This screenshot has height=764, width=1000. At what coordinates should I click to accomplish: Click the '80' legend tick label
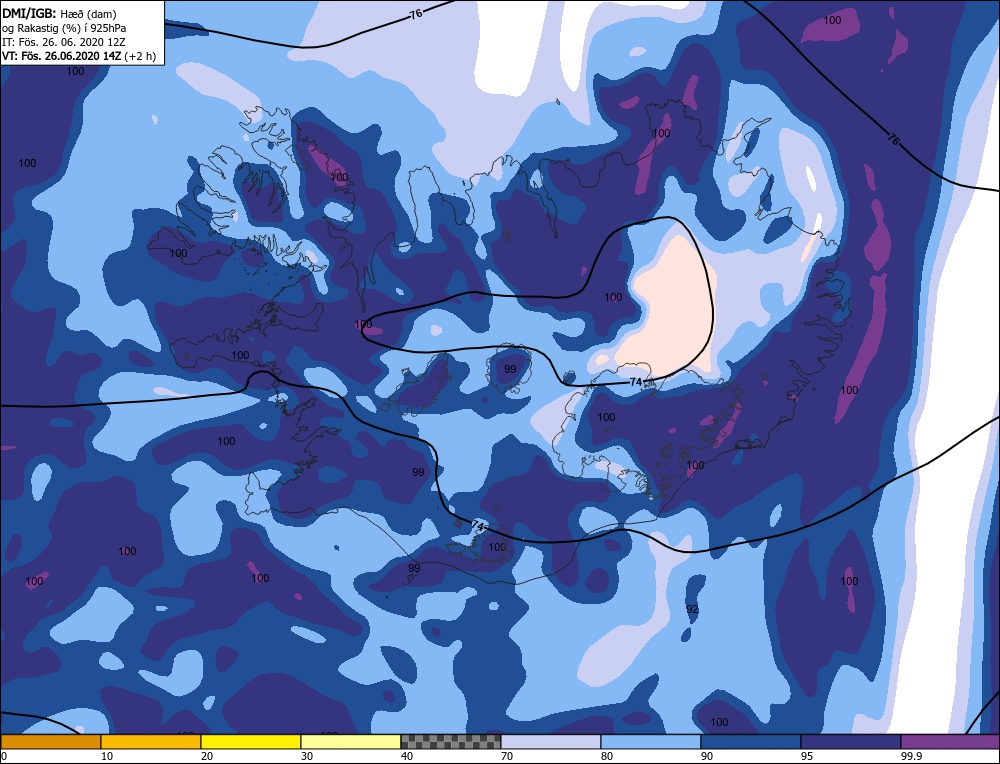(x=607, y=756)
